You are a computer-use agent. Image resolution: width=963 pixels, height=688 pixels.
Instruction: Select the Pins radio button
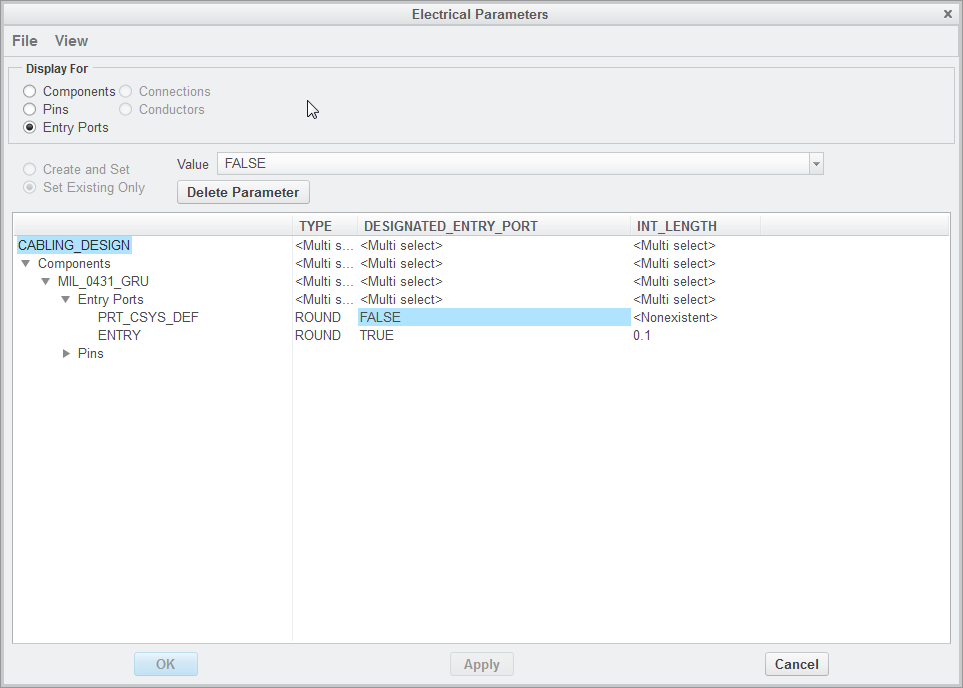(29, 109)
